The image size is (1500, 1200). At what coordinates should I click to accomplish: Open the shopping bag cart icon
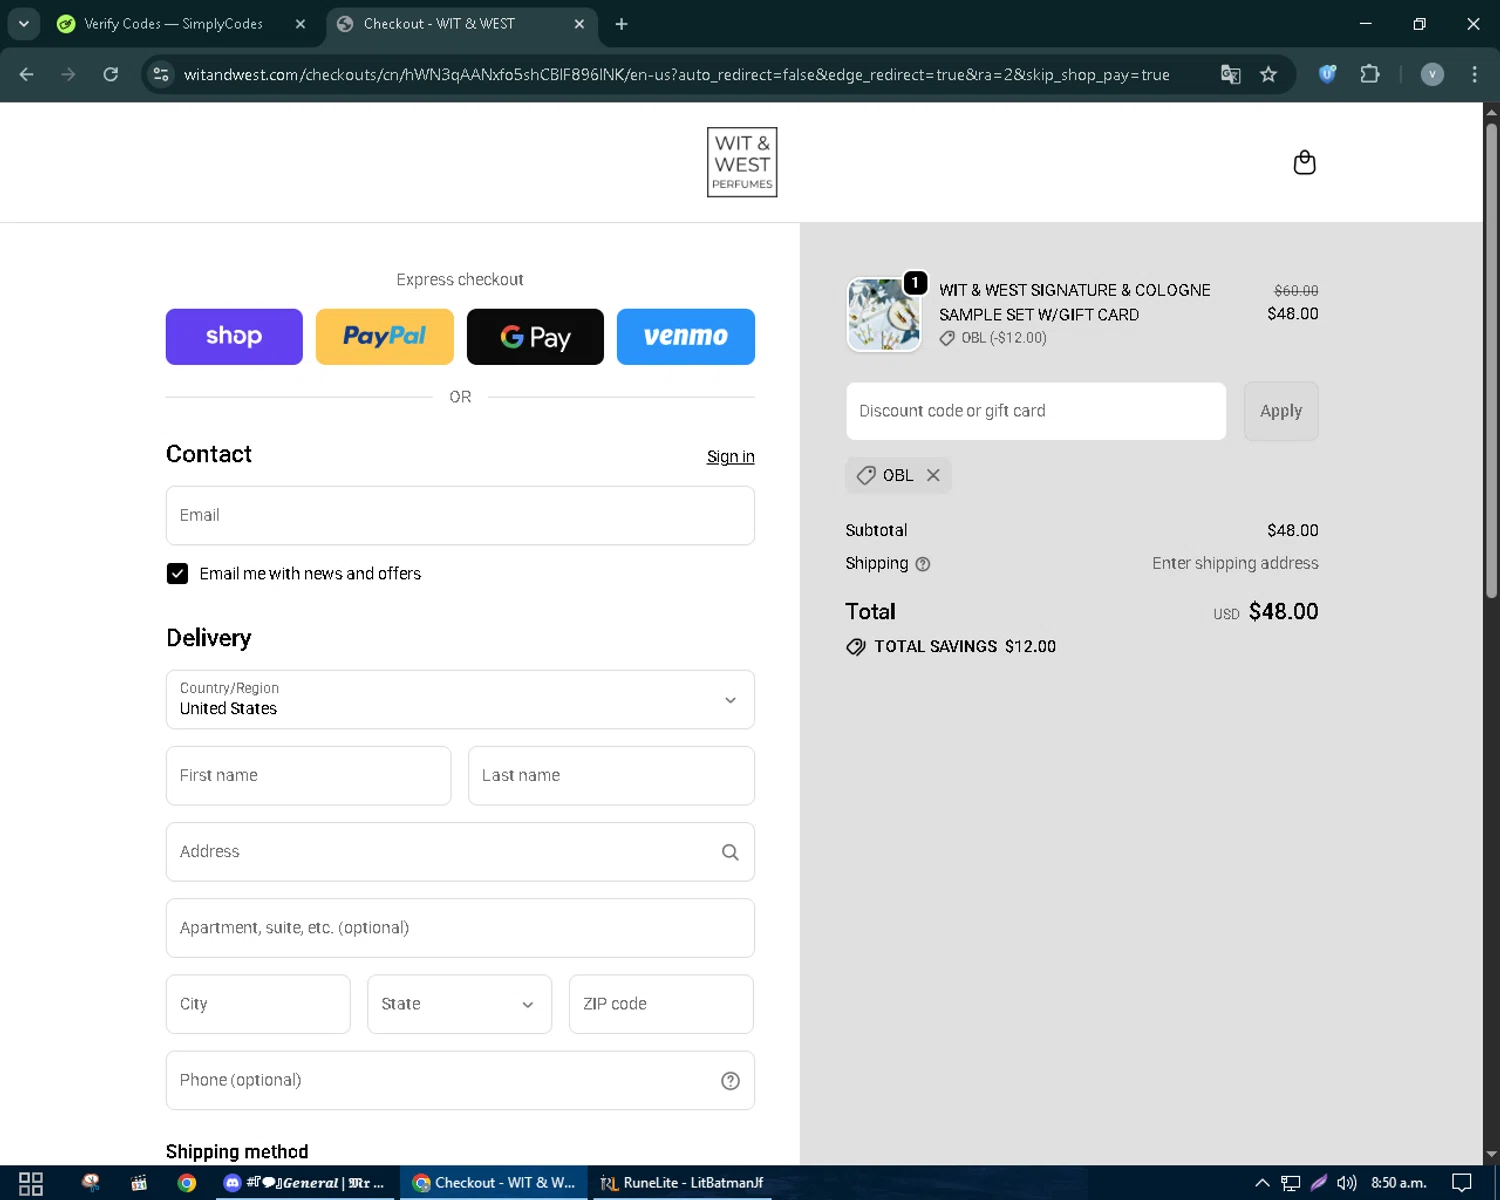pos(1304,162)
